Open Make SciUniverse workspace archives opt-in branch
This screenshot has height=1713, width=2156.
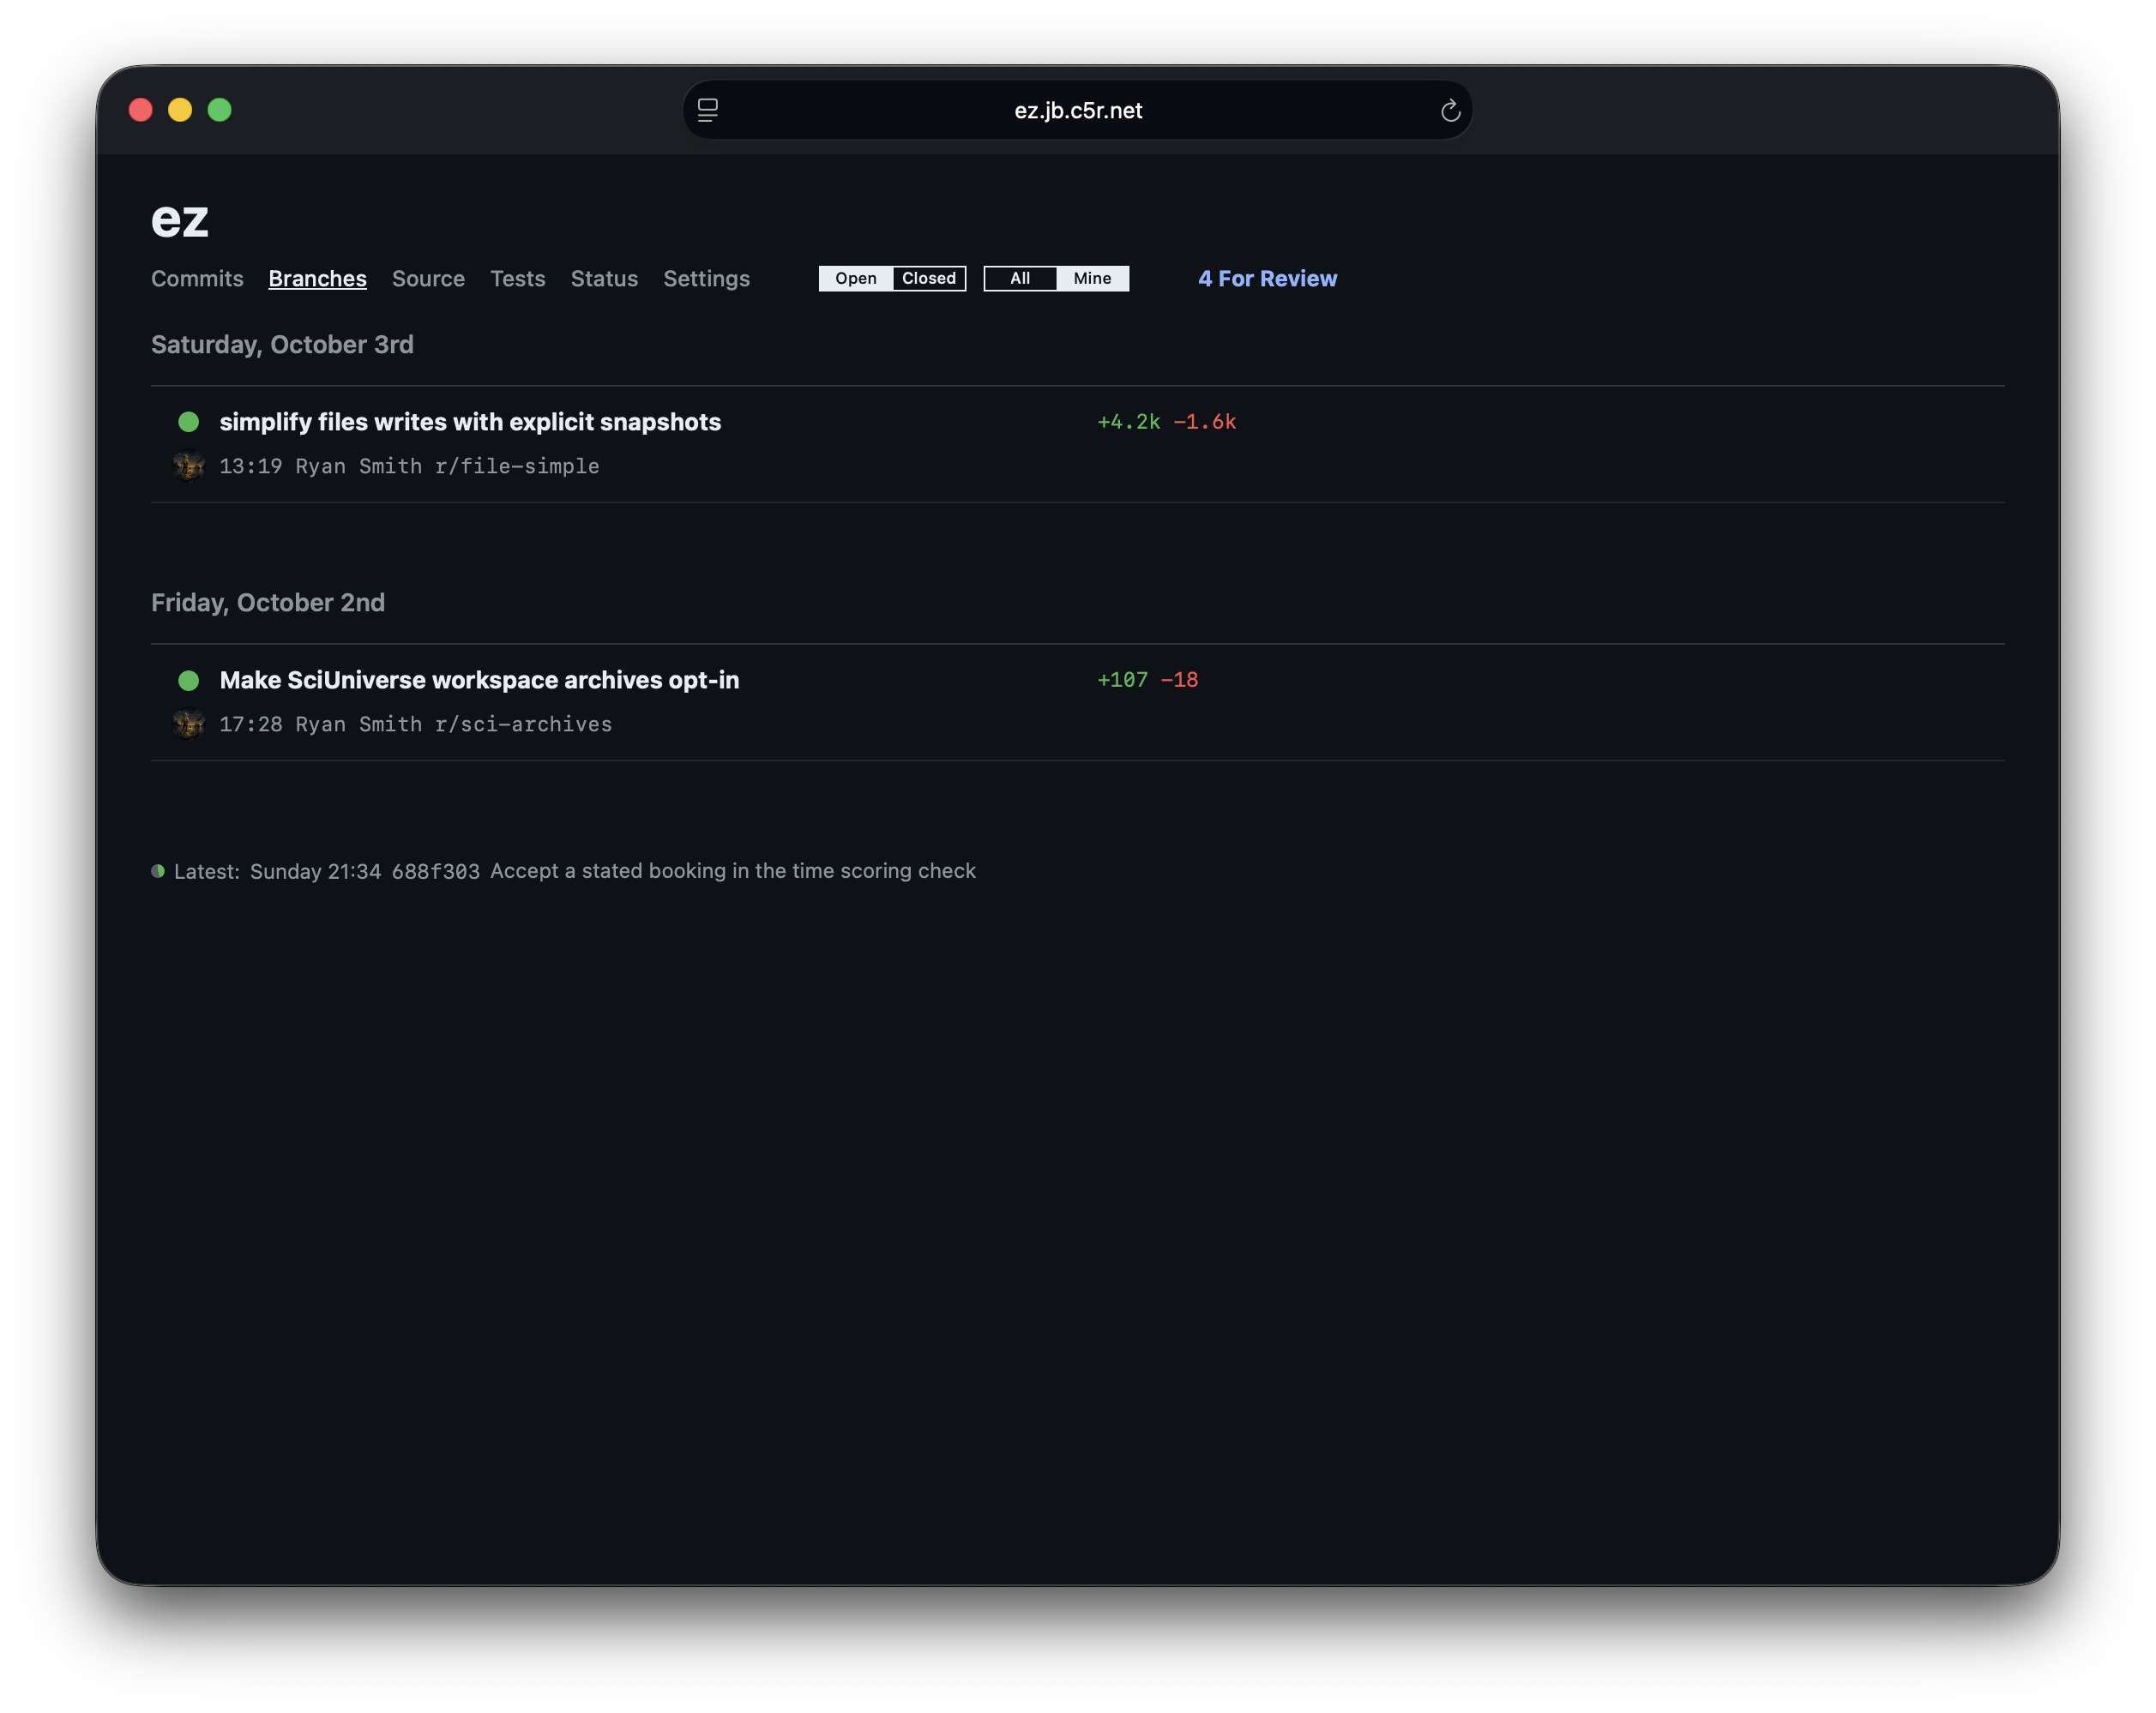tap(479, 680)
